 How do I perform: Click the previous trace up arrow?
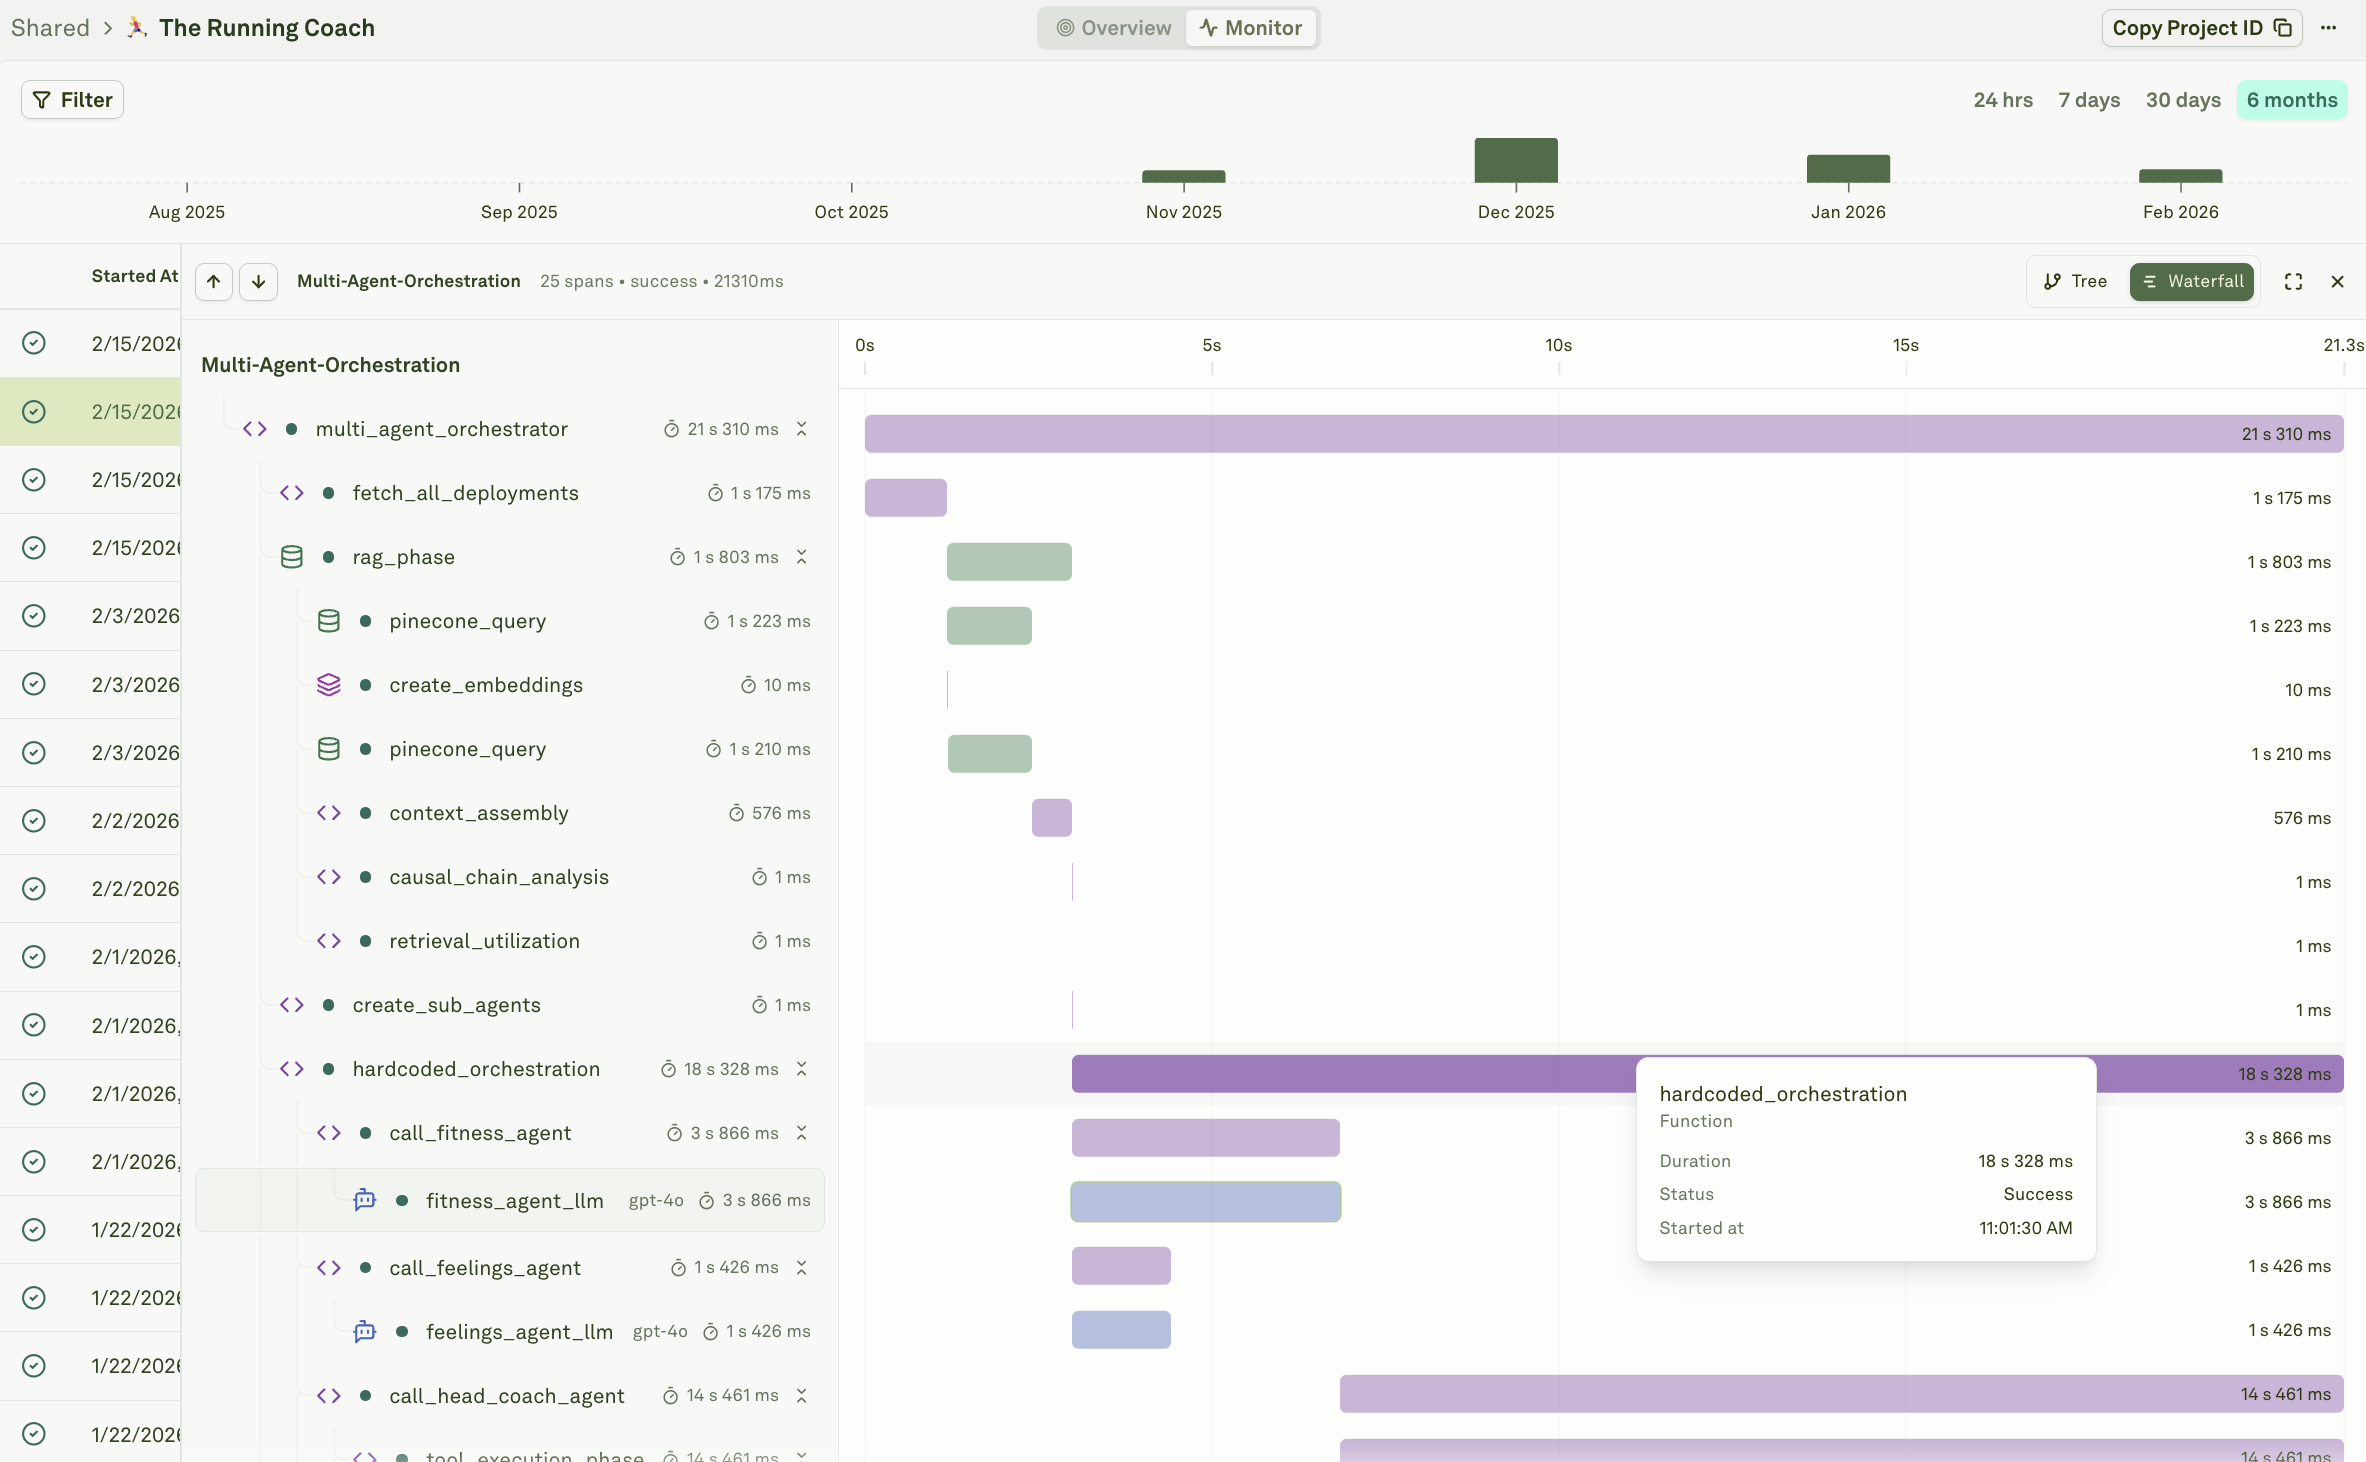214,282
